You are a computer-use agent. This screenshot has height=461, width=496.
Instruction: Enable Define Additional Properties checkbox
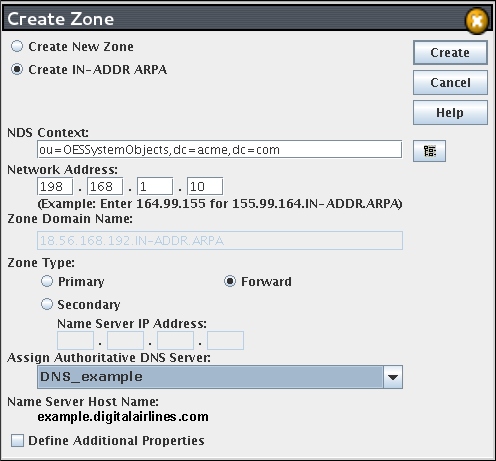point(17,440)
